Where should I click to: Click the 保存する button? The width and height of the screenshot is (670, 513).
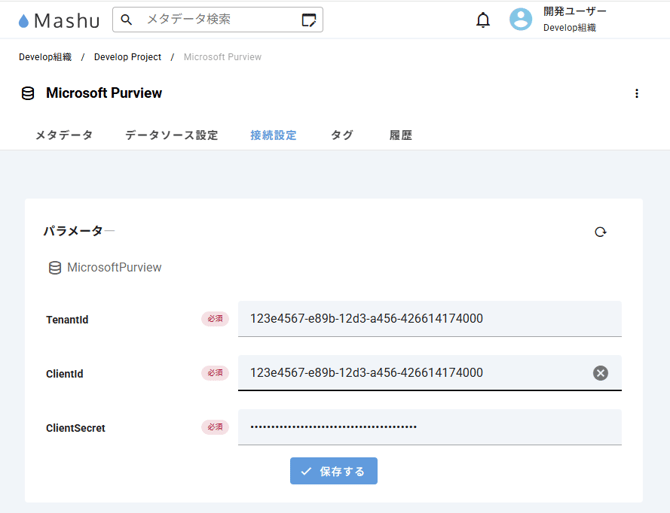pos(334,471)
